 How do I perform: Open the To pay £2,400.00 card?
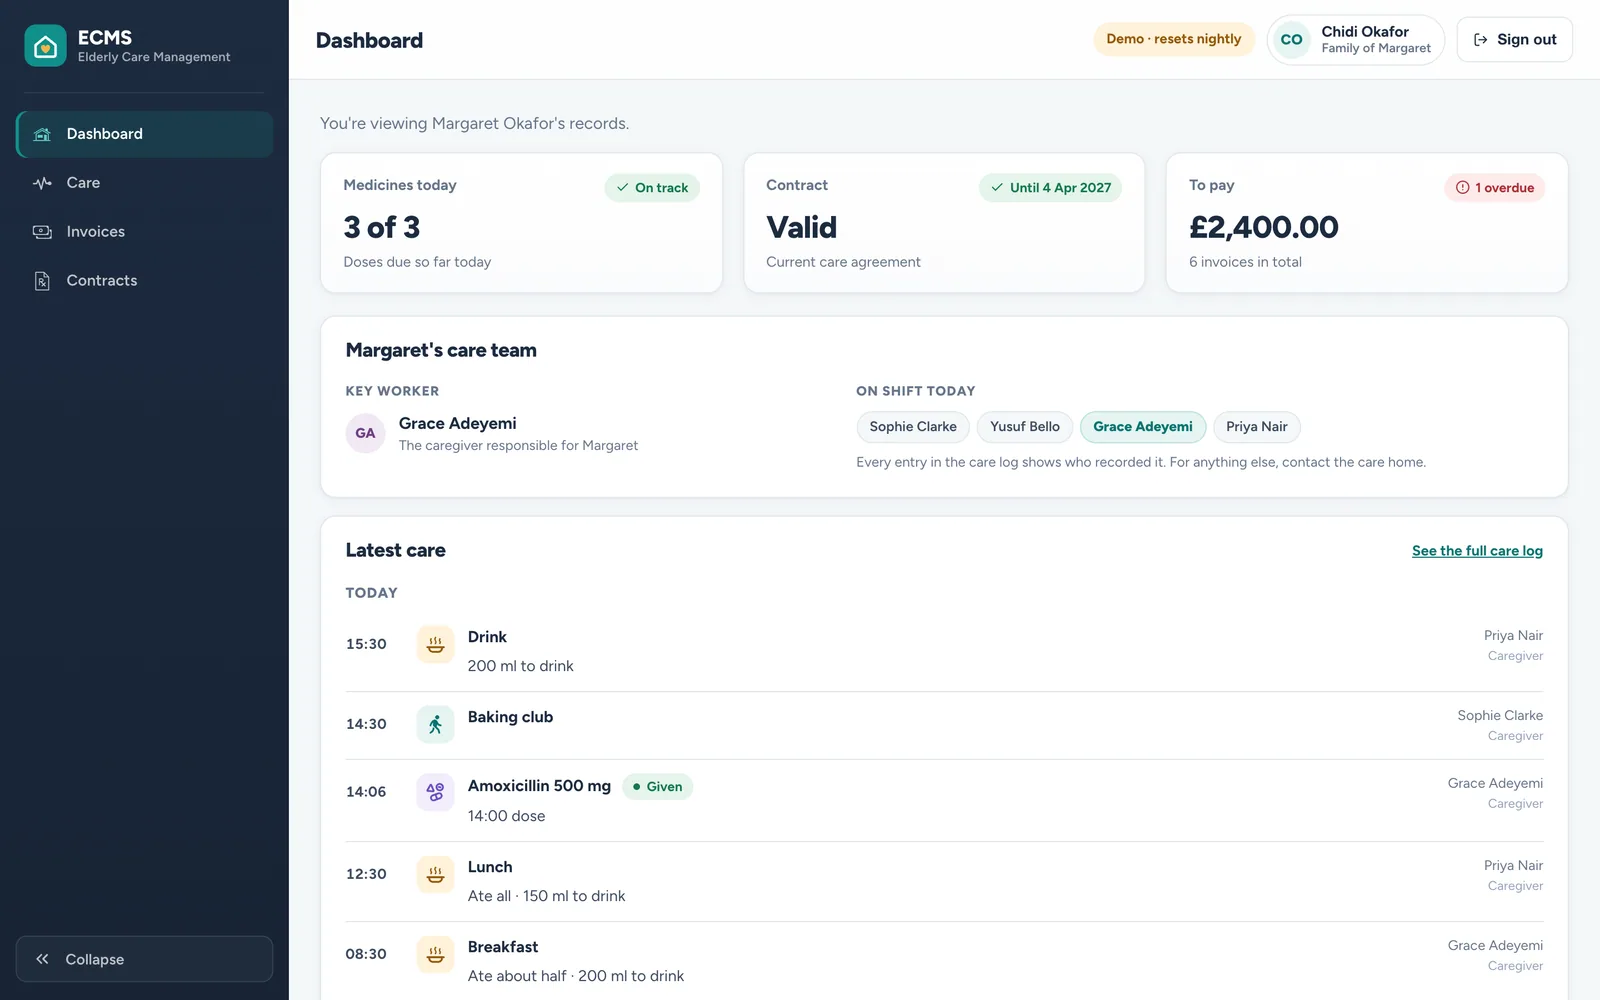(1367, 223)
